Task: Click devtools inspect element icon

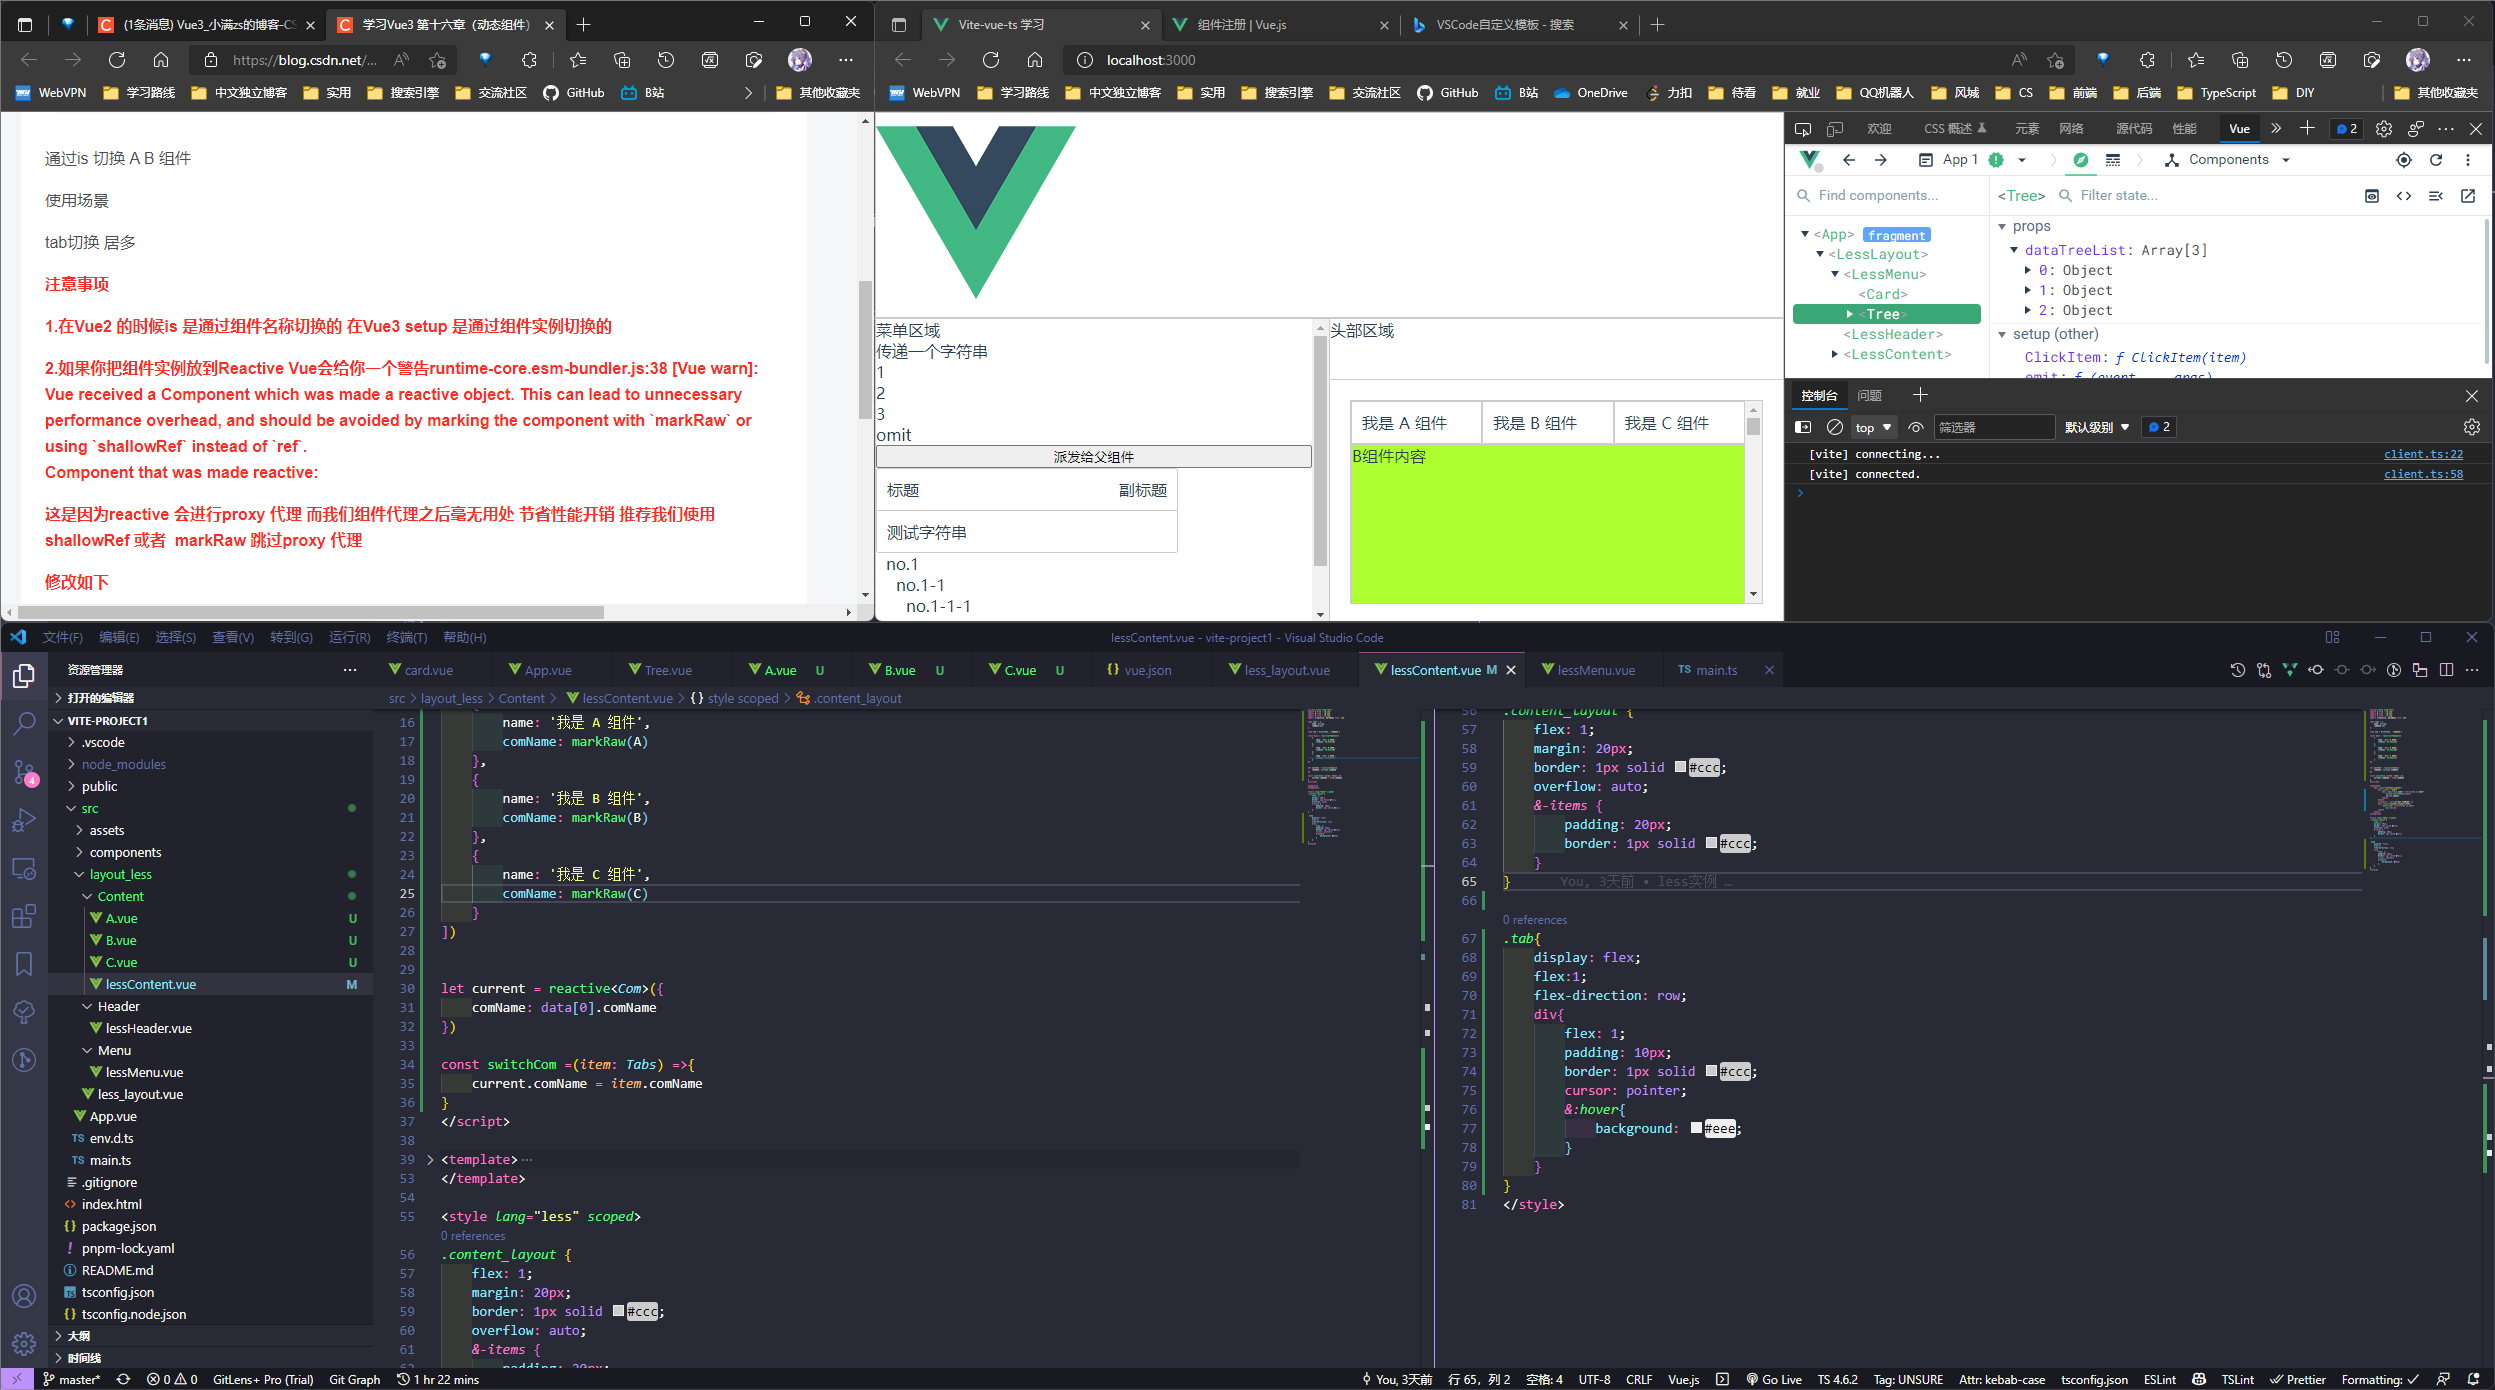Action: 1803,129
